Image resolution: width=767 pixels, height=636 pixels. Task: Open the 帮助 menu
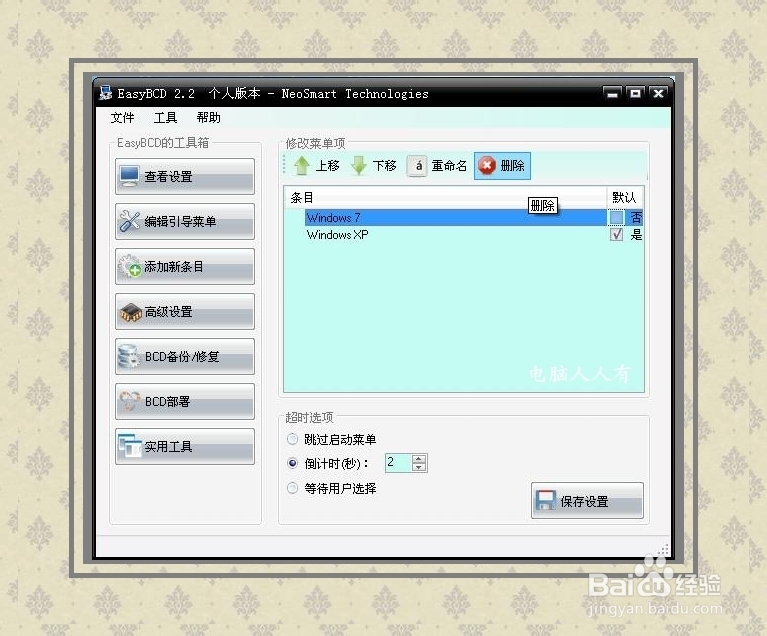pos(208,117)
